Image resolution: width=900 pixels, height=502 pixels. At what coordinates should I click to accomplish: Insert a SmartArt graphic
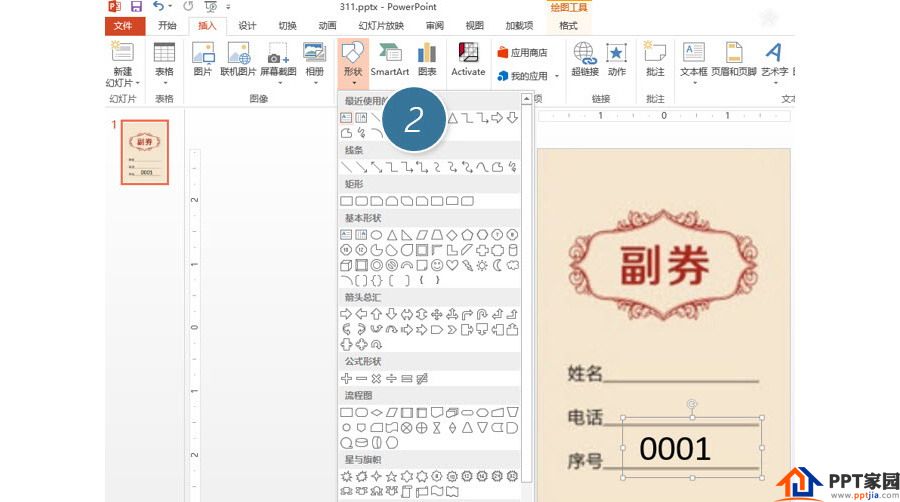390,59
